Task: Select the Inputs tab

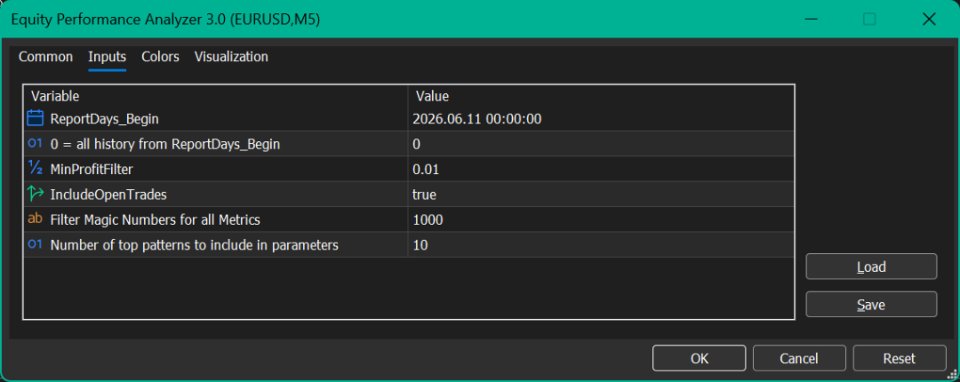Action: 107,57
